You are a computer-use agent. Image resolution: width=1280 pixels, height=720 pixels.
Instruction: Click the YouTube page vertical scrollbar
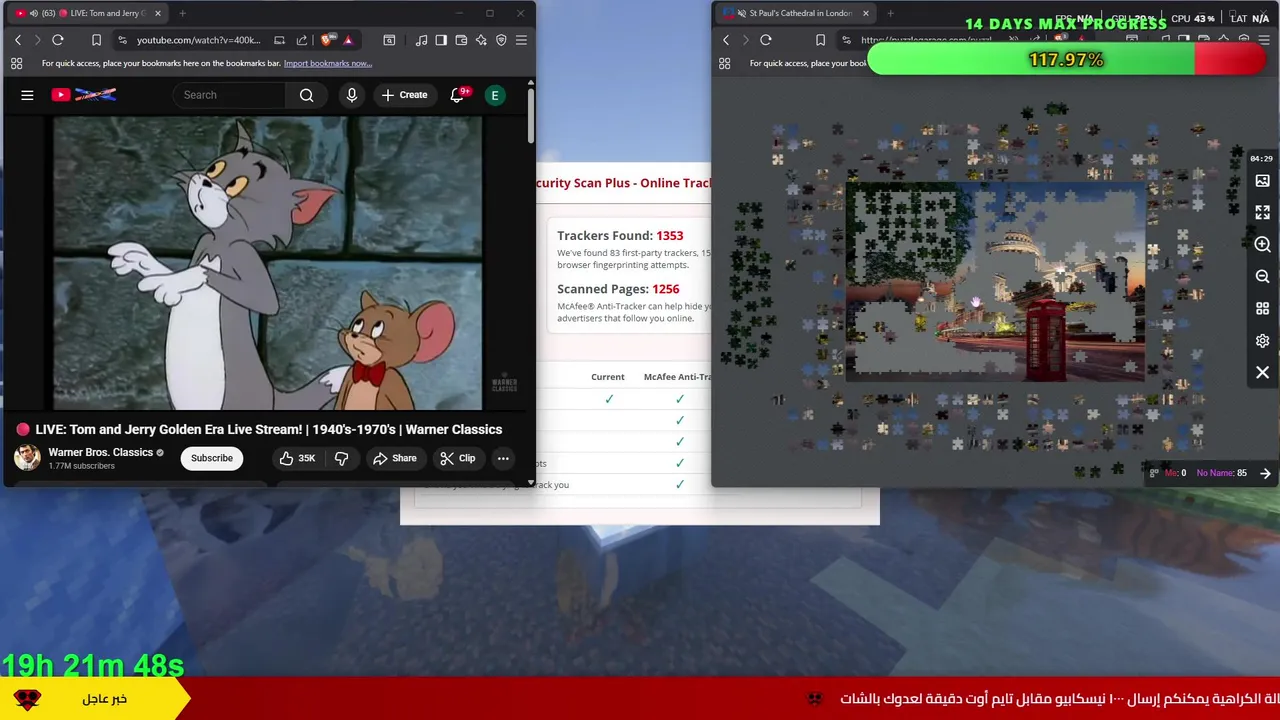coord(530,117)
